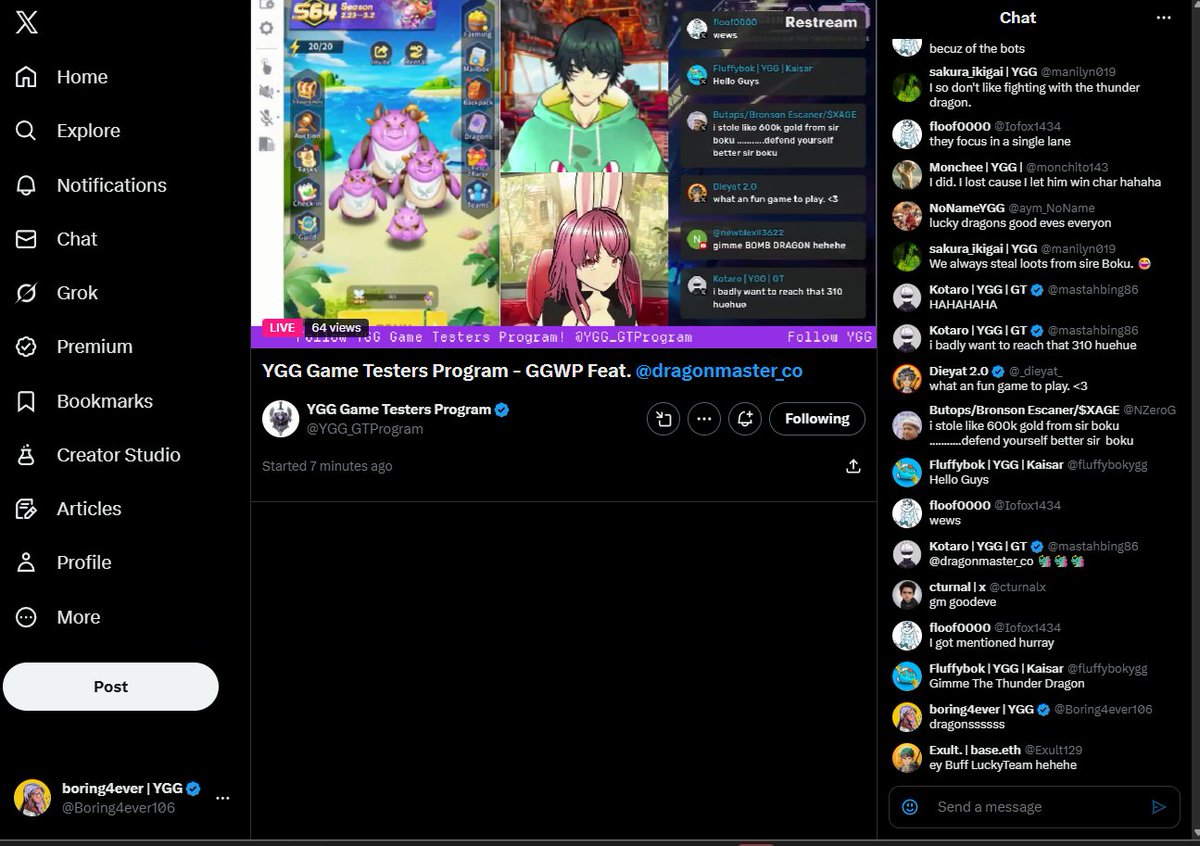The width and height of the screenshot is (1200, 846).
Task: Click the Articles icon in sidebar
Action: 27,509
